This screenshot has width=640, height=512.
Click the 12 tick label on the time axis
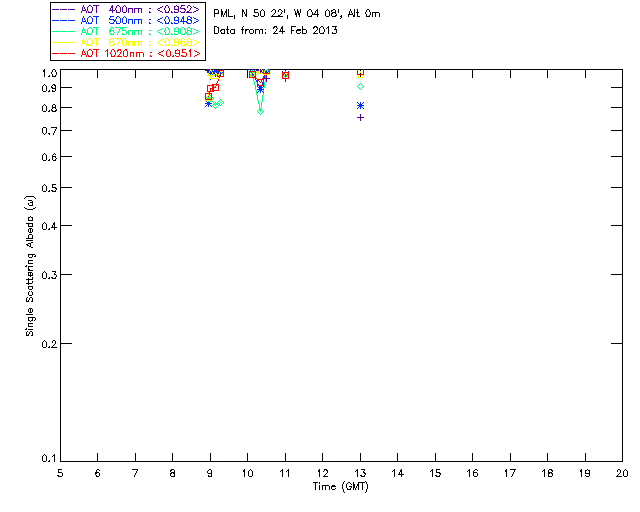pos(322,473)
